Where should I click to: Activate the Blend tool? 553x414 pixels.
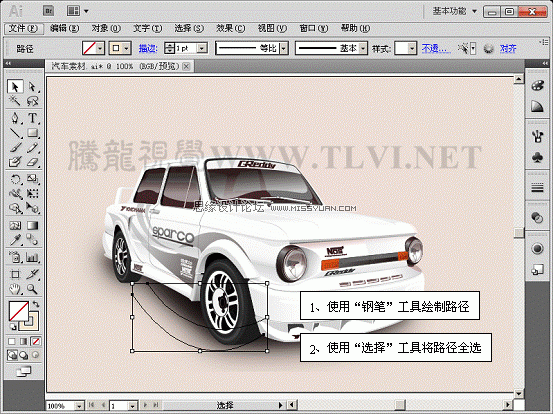click(32, 240)
